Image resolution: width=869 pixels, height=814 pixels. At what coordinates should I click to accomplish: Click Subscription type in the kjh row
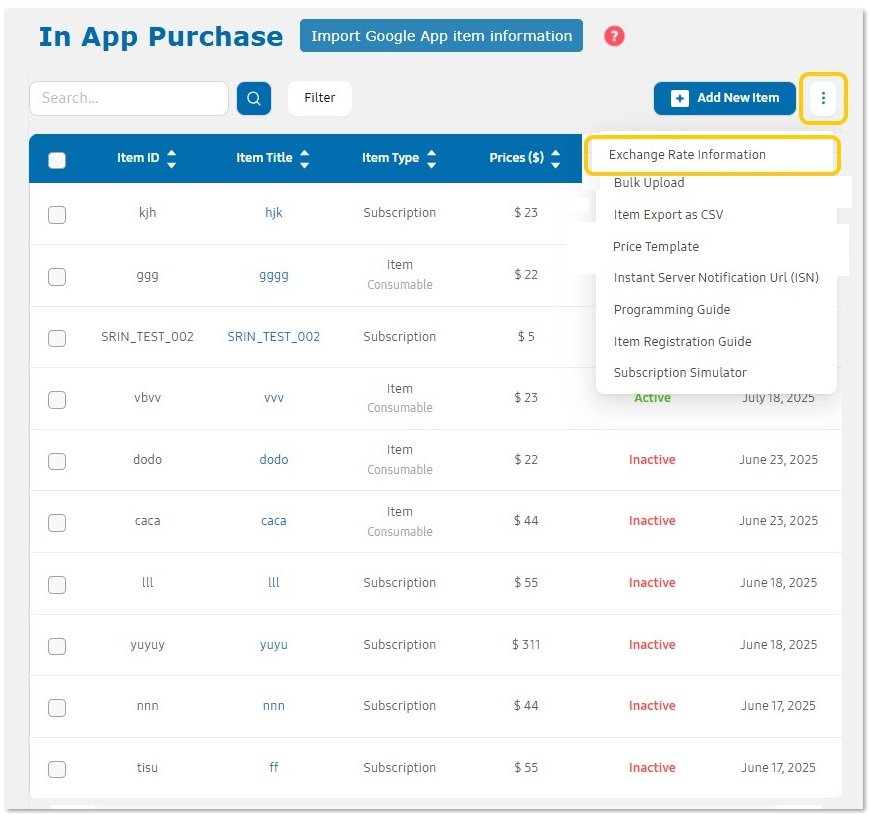[400, 213]
